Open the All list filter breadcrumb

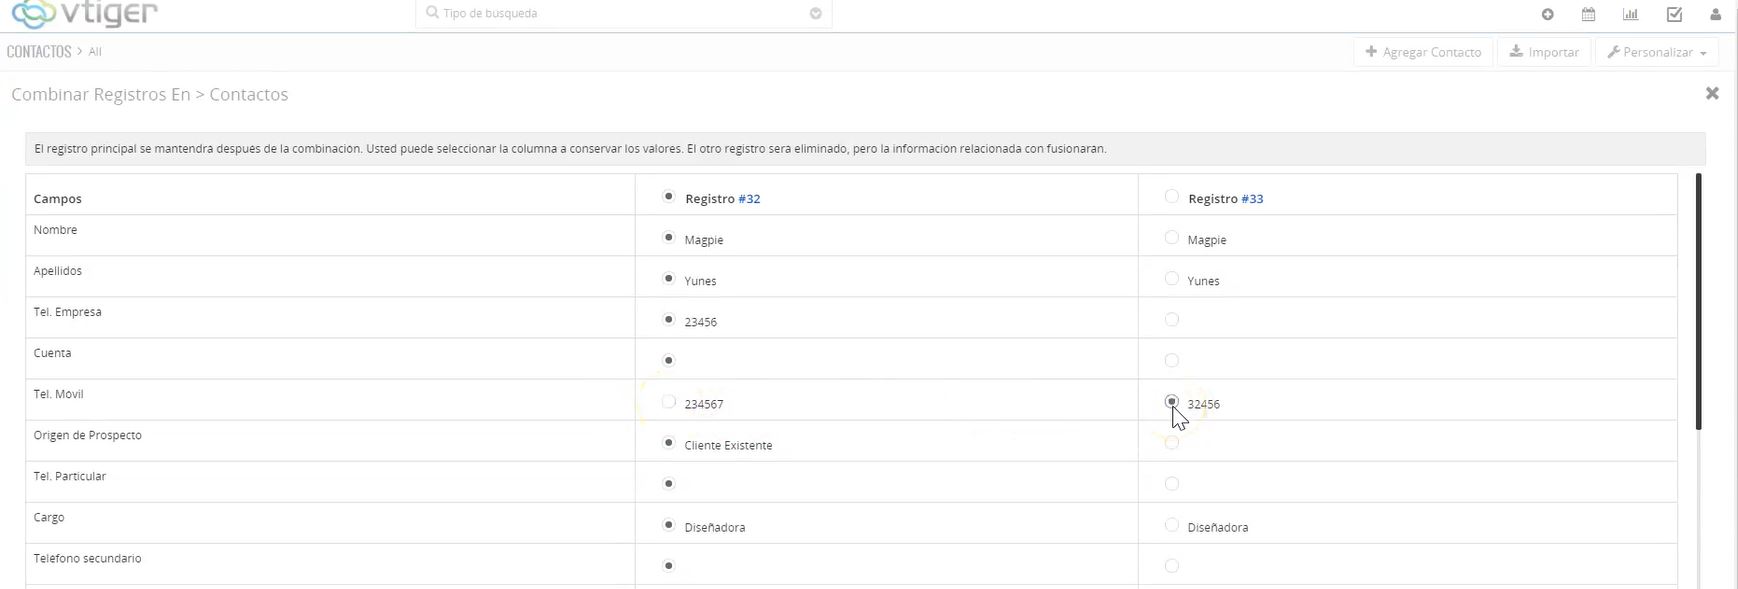tap(95, 52)
